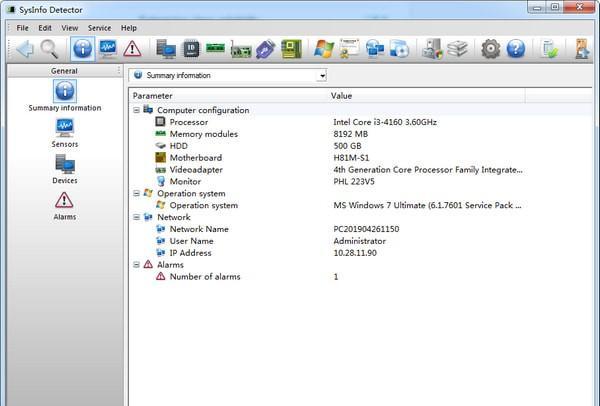The width and height of the screenshot is (600, 406).
Task: Open the Help menu
Action: tap(129, 28)
